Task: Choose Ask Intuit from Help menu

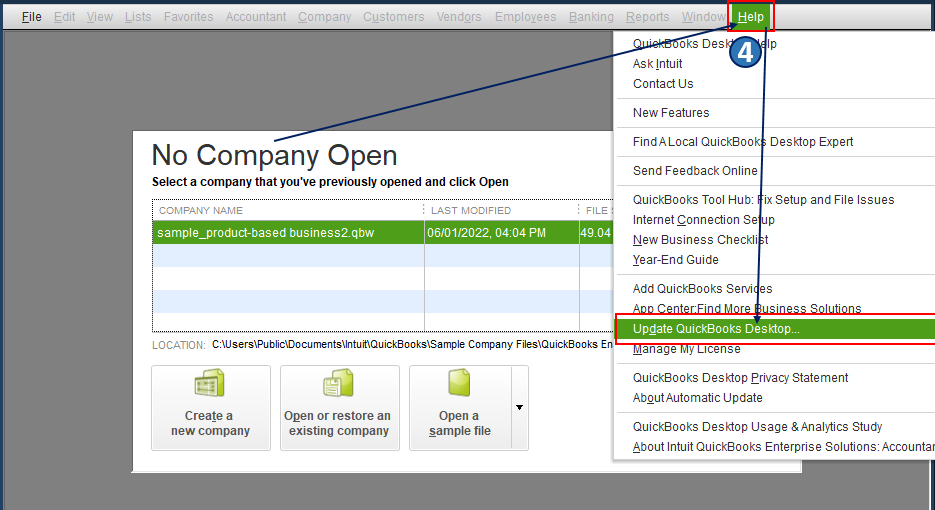Action: [x=657, y=64]
